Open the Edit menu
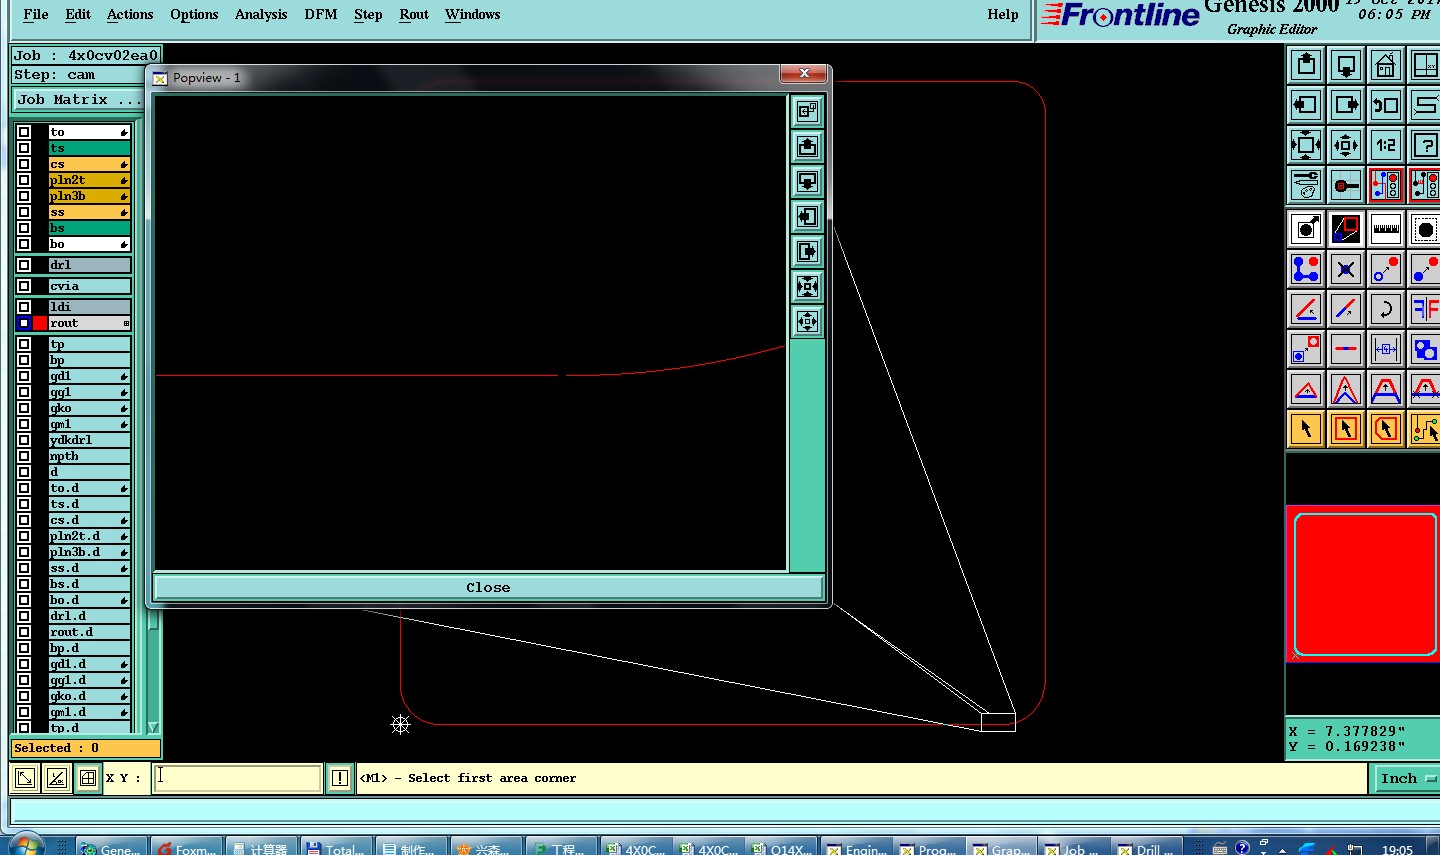This screenshot has width=1440, height=855. pyautogui.click(x=78, y=14)
